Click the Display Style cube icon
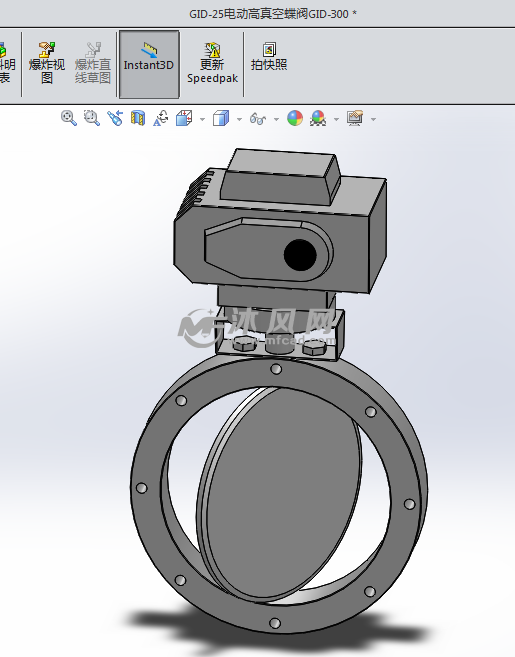This screenshot has width=515, height=657. click(x=221, y=118)
